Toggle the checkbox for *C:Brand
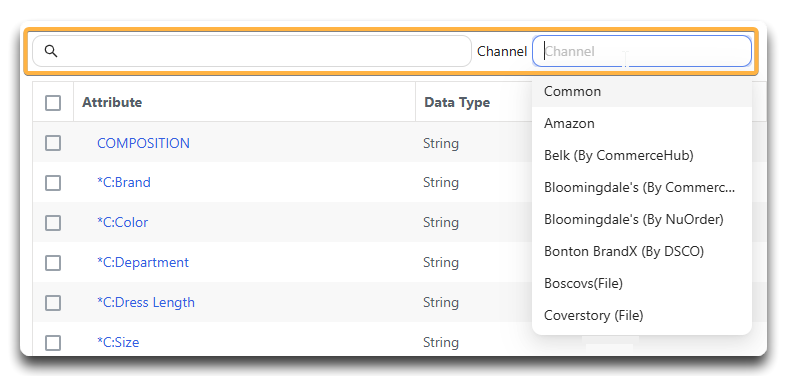The image size is (787, 376). tap(53, 183)
